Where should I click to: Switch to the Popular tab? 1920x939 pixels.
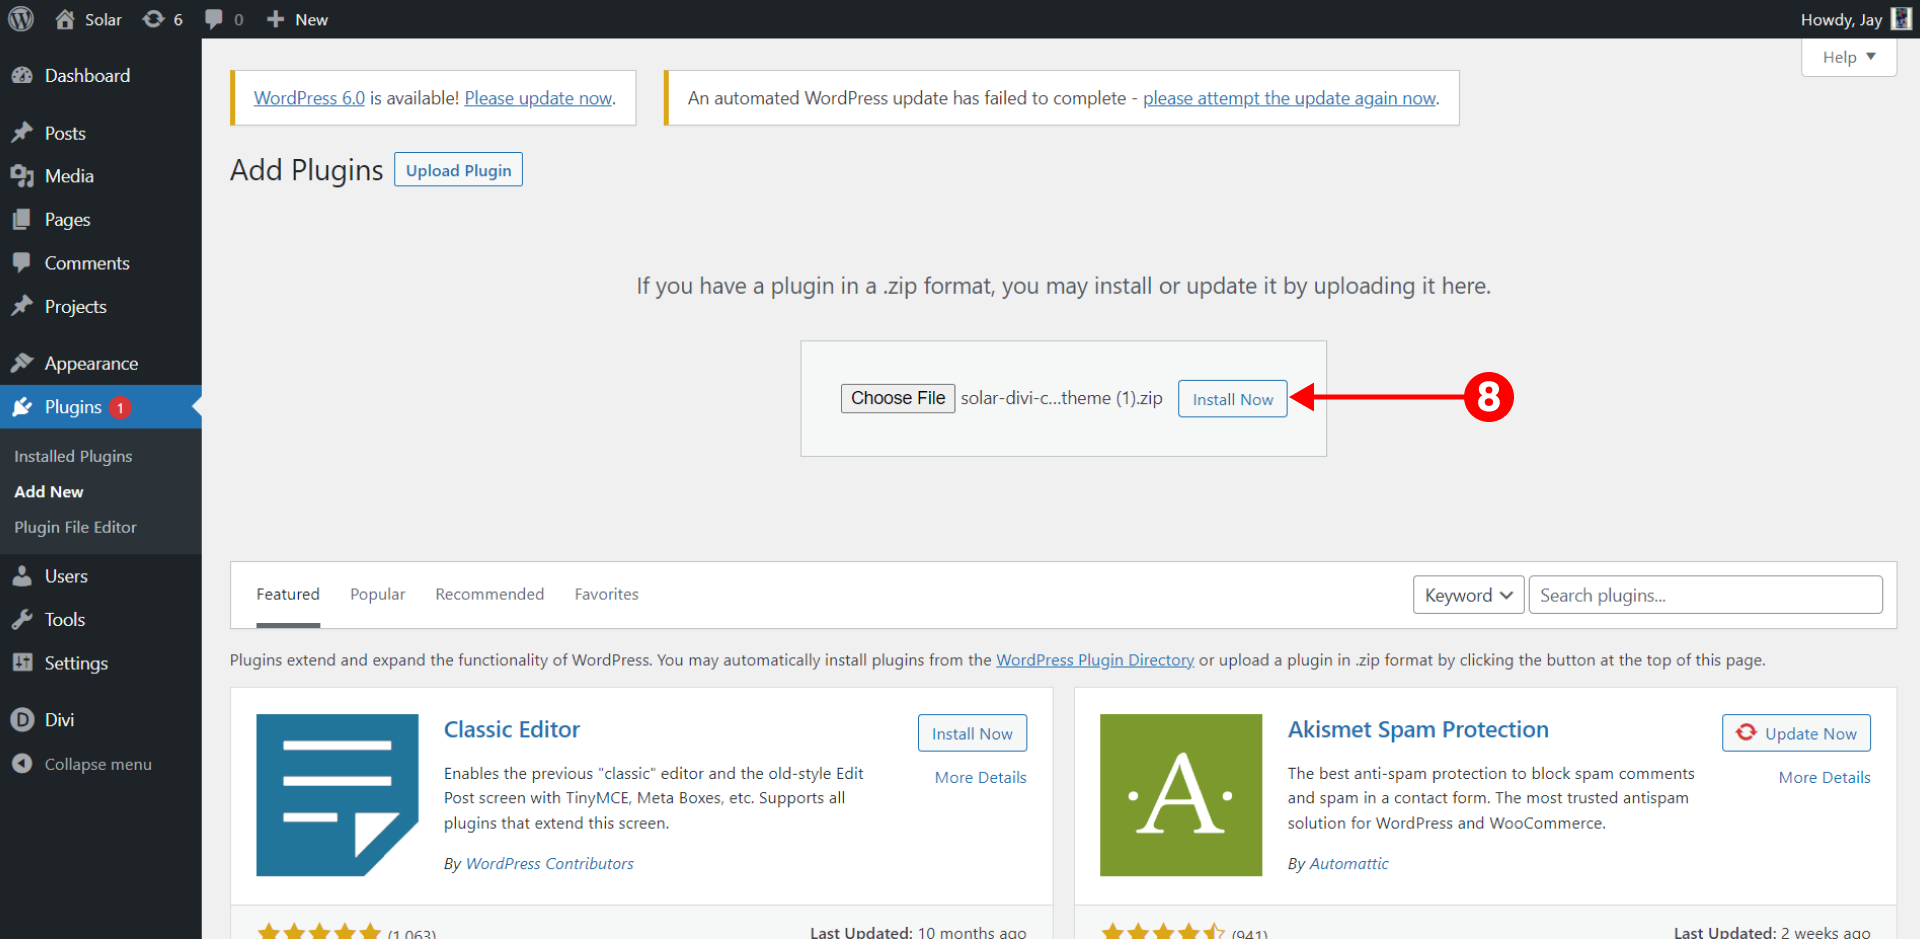pyautogui.click(x=378, y=594)
